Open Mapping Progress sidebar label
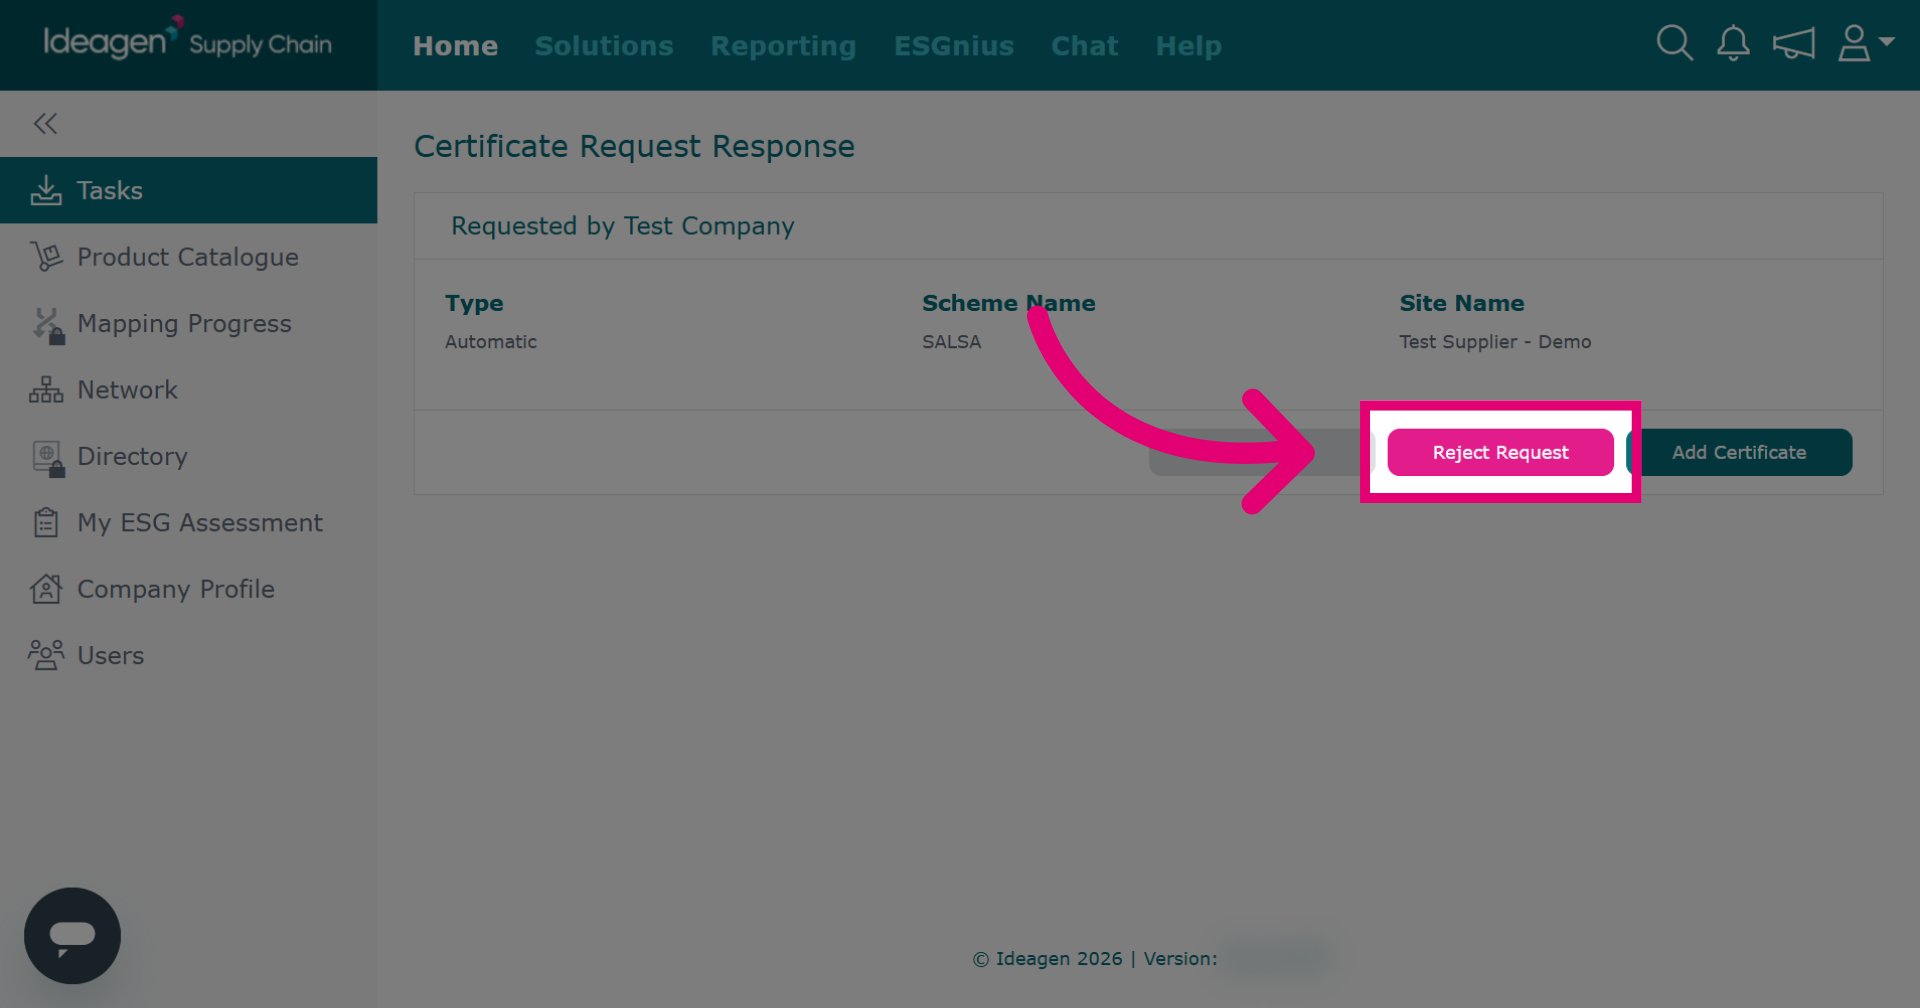 184,324
